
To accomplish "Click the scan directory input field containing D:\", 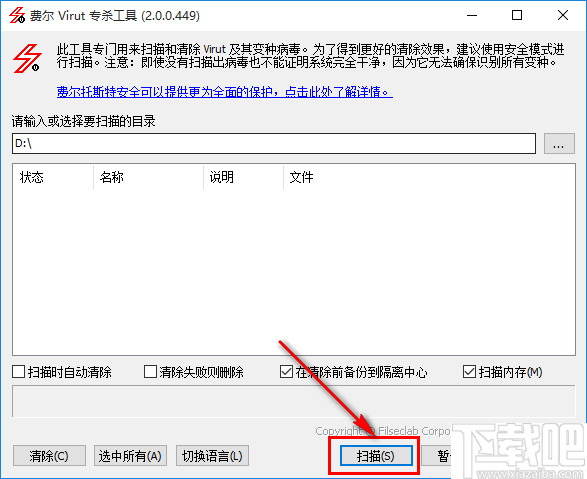I will 274,144.
